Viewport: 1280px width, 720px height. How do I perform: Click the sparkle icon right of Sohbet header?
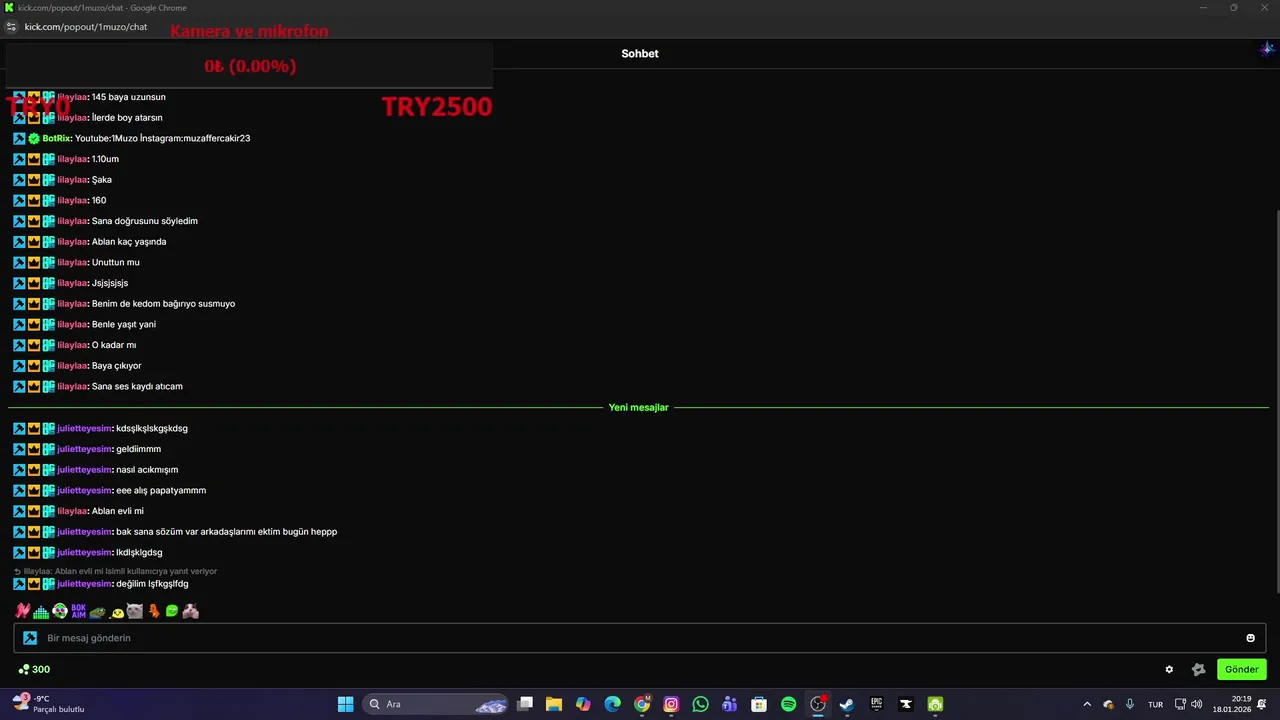tap(1267, 49)
